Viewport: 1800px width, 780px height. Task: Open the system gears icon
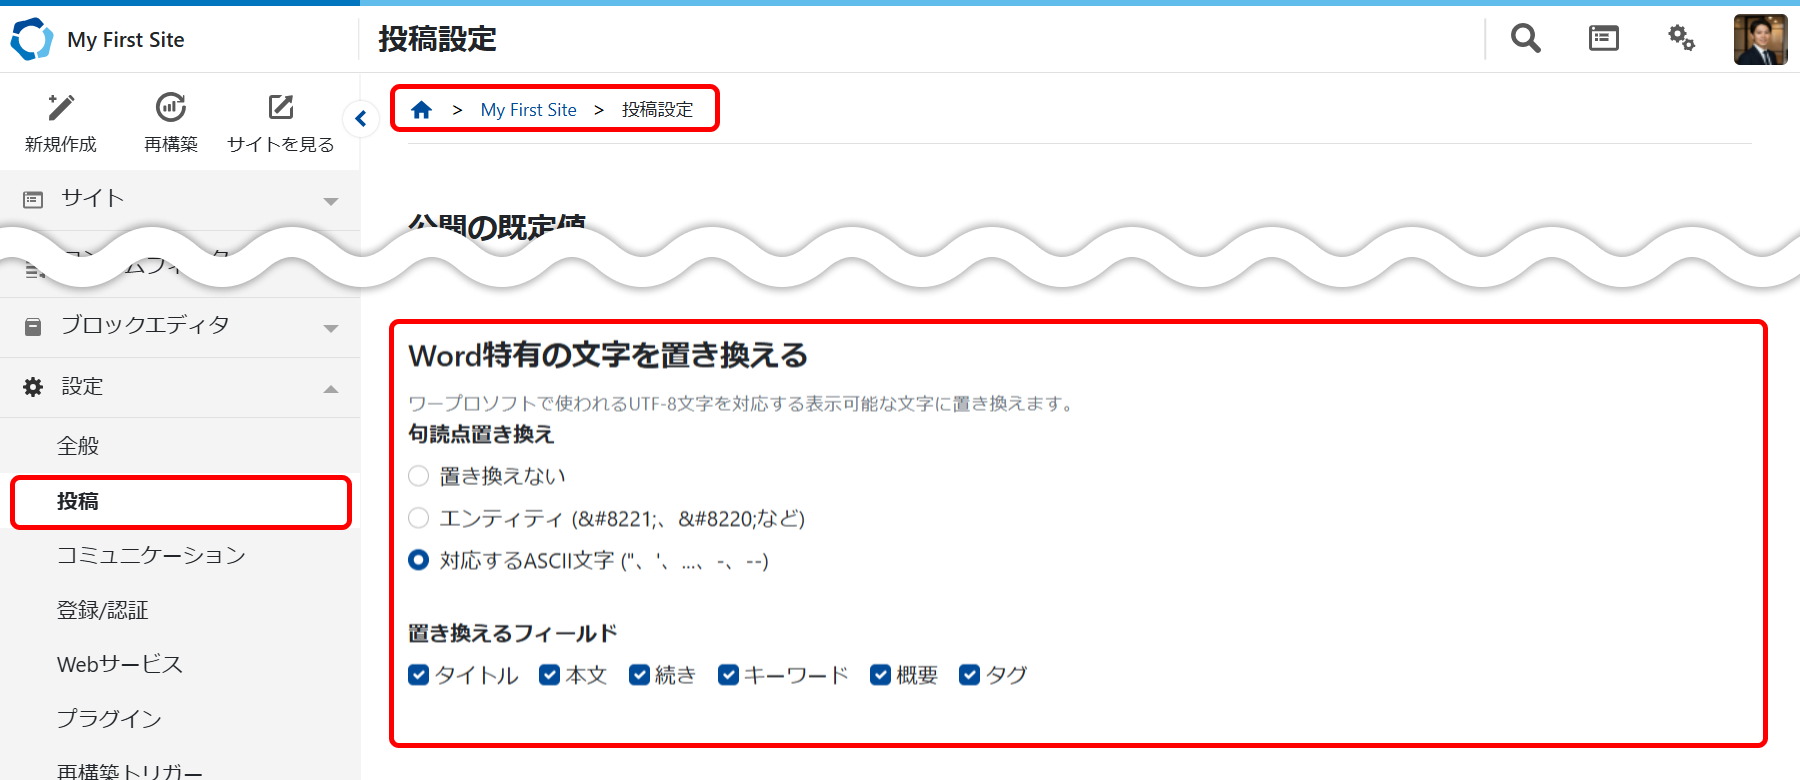coord(1681,39)
